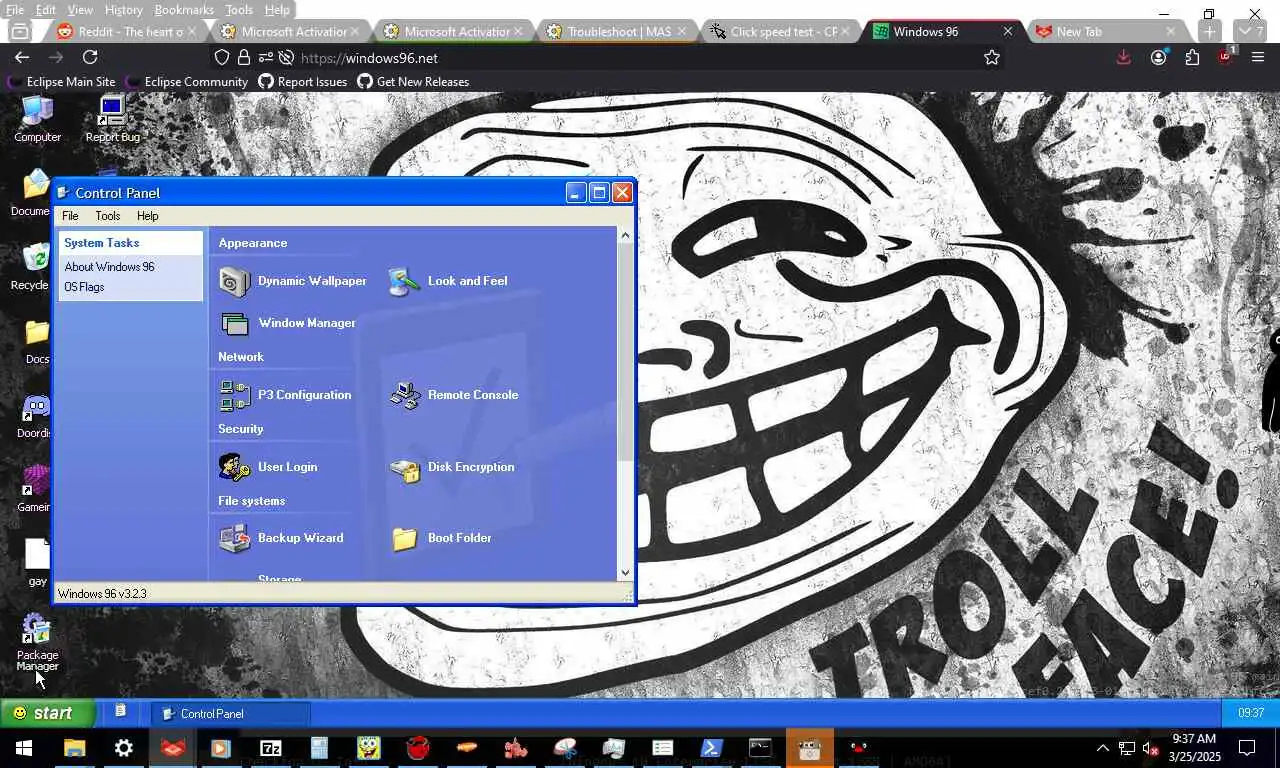Screen dimensions: 1280x768
Task: Open the Firefox Bookmarks menu
Action: 184,10
